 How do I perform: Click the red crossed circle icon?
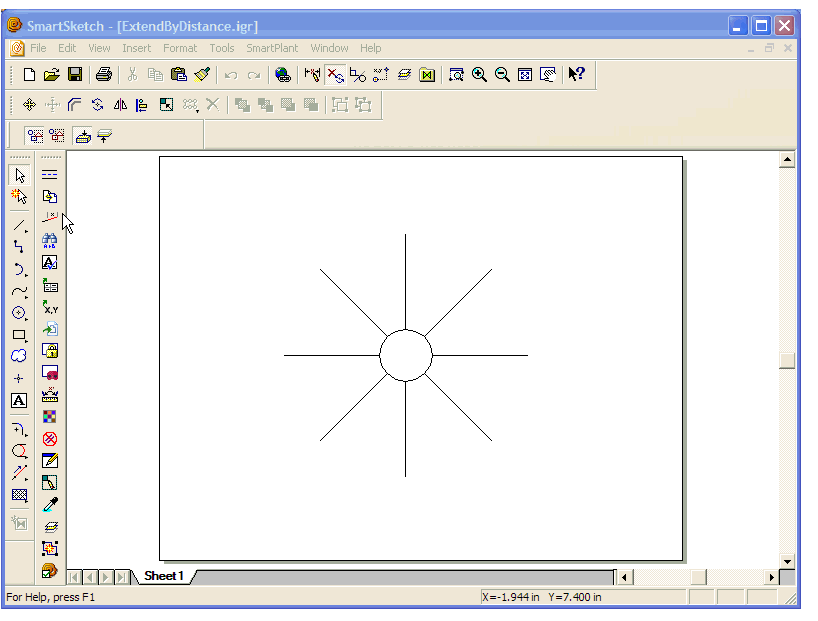50,439
